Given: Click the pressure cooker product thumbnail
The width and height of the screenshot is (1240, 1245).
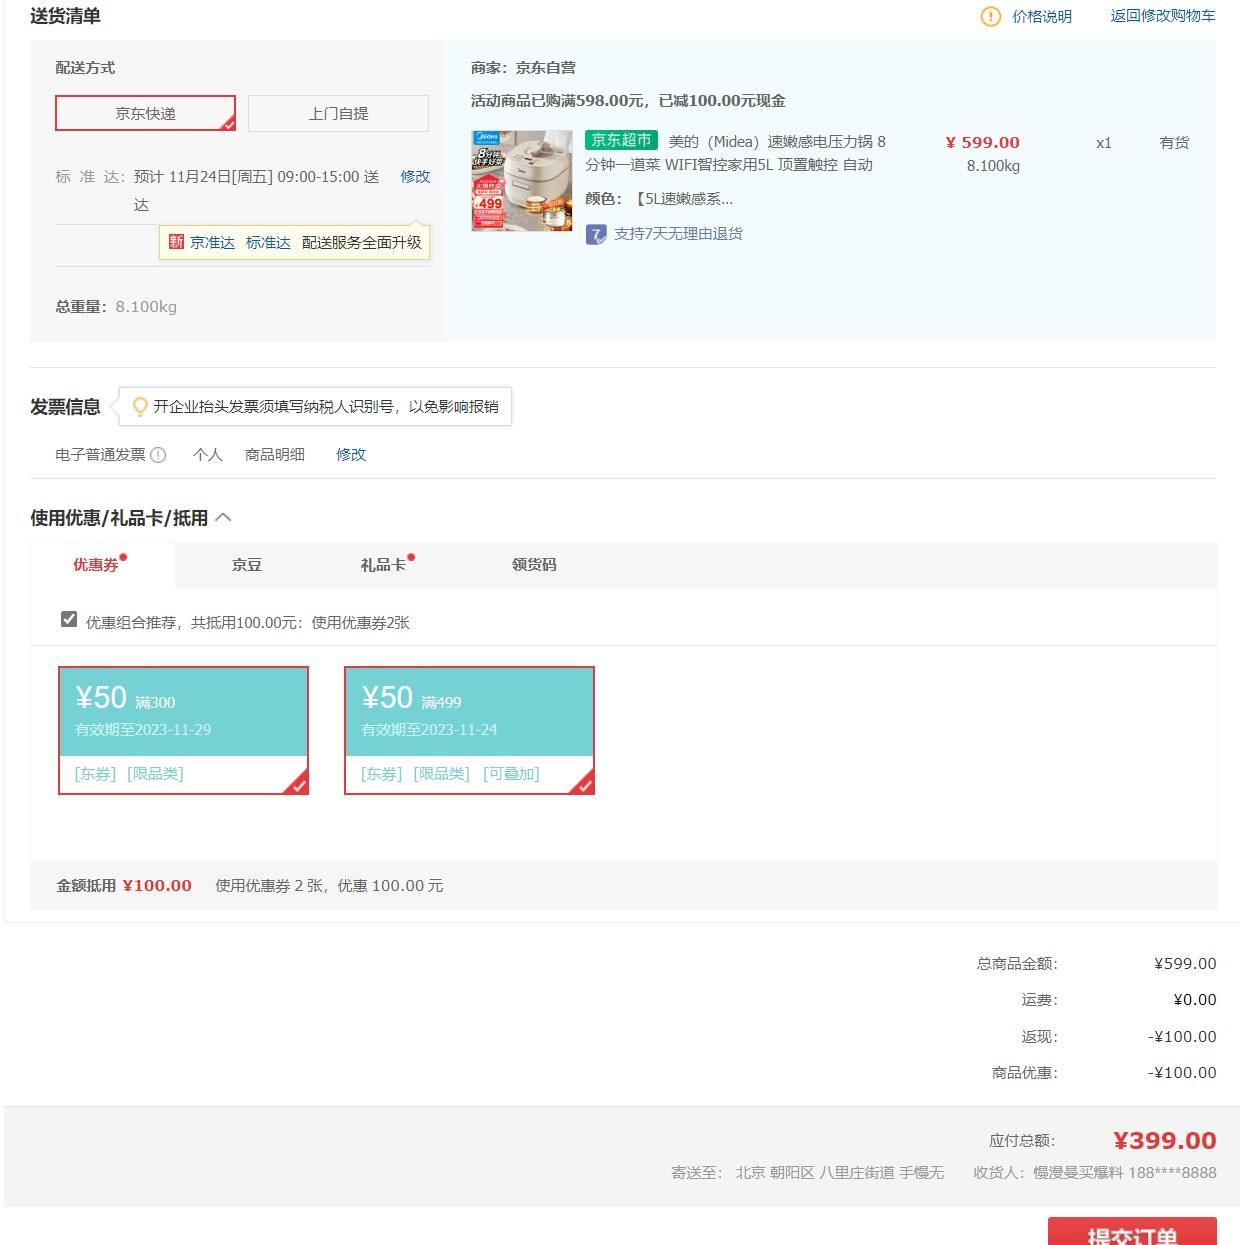Looking at the screenshot, I should (522, 181).
